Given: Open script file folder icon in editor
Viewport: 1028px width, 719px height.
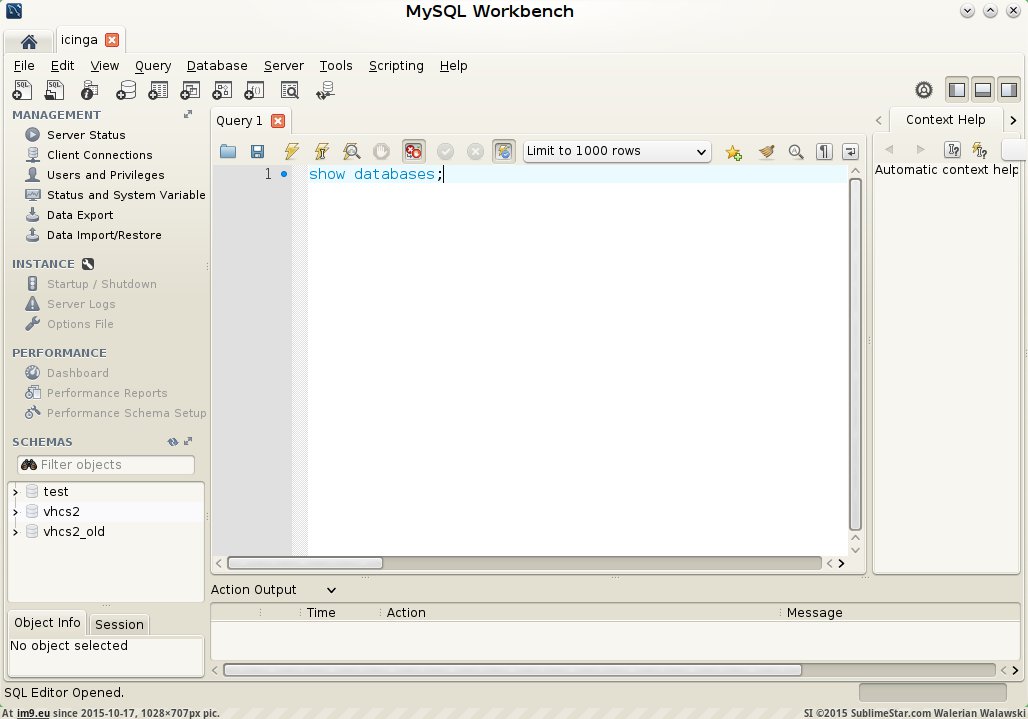Looking at the screenshot, I should (227, 151).
